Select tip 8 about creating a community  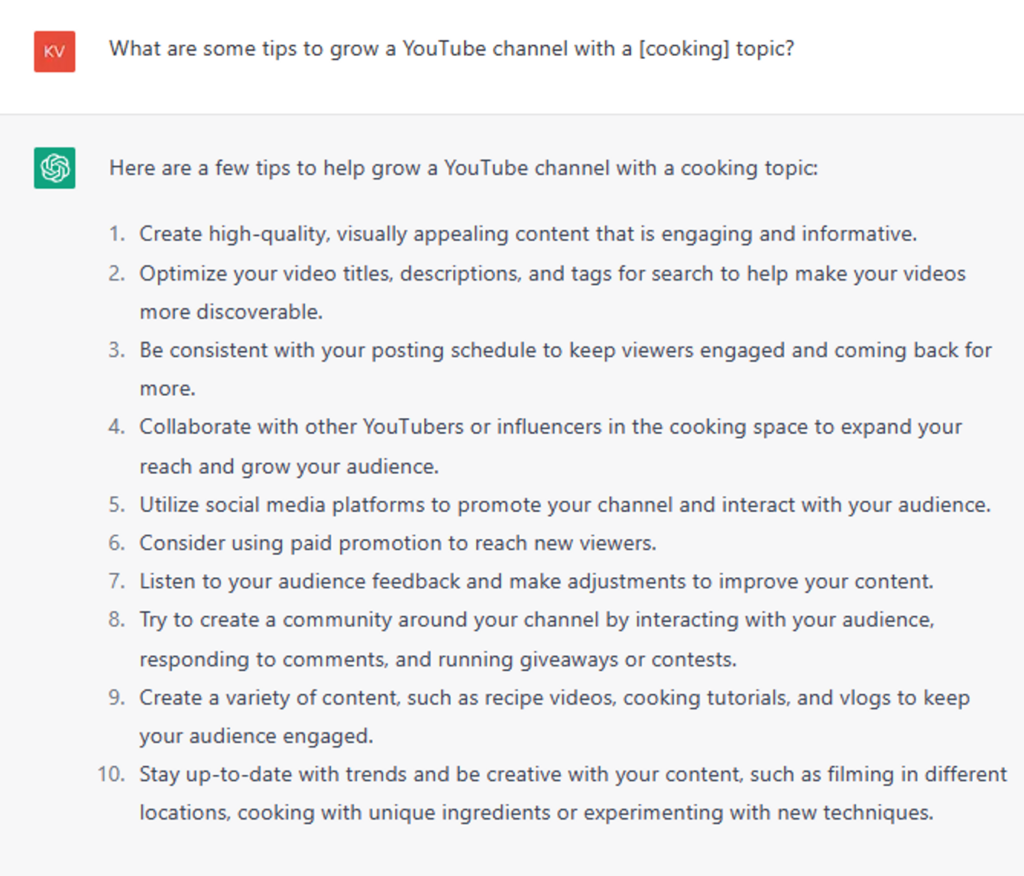click(537, 639)
